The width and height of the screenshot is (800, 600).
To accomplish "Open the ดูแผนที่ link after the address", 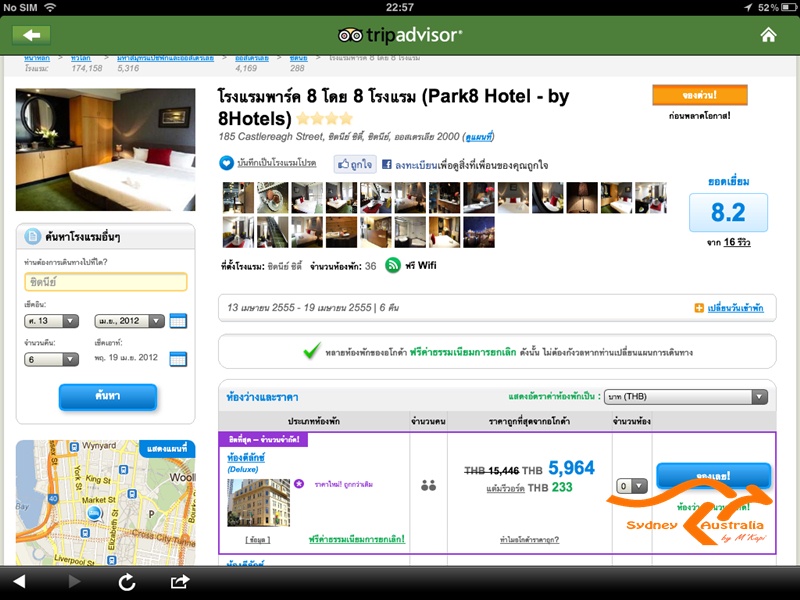I will pos(479,137).
